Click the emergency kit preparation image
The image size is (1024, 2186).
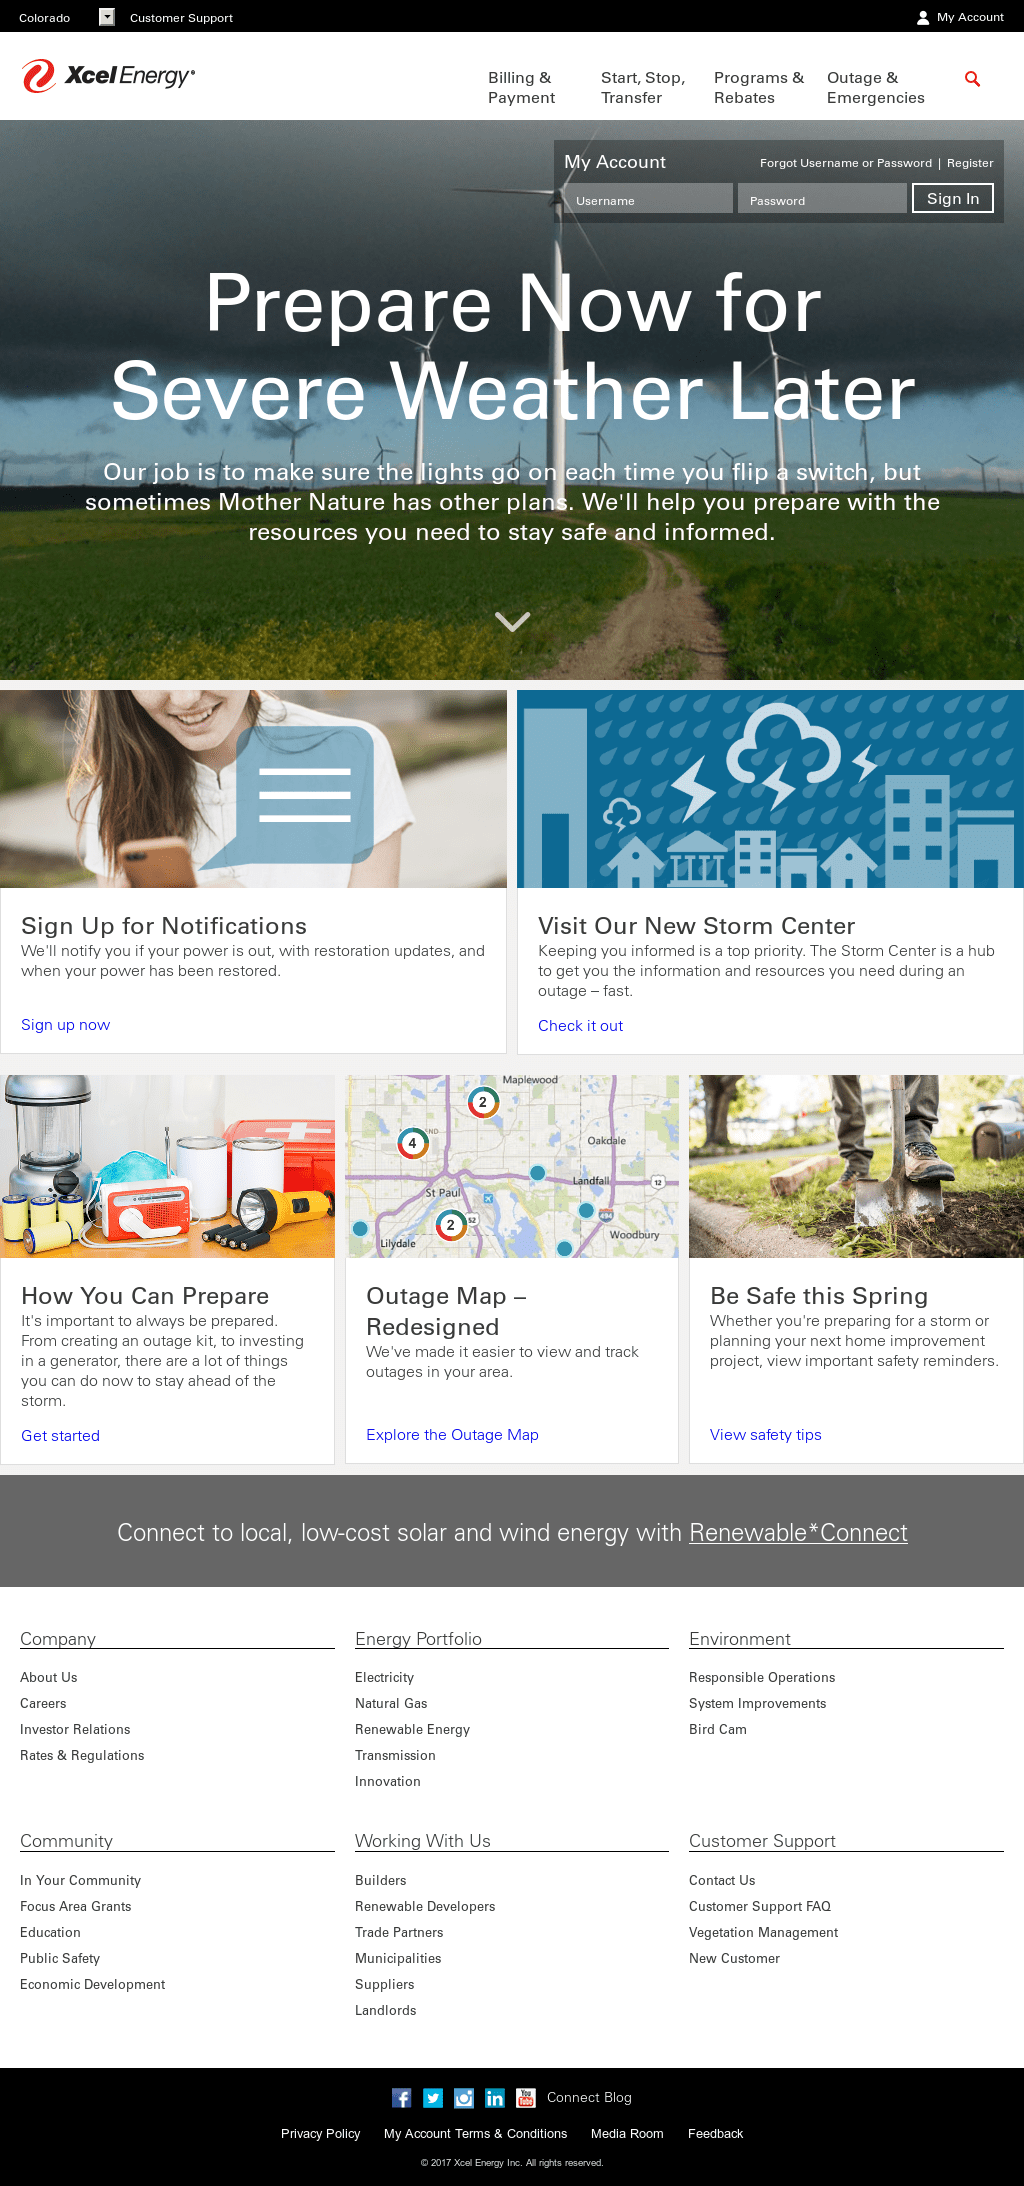coord(167,1166)
